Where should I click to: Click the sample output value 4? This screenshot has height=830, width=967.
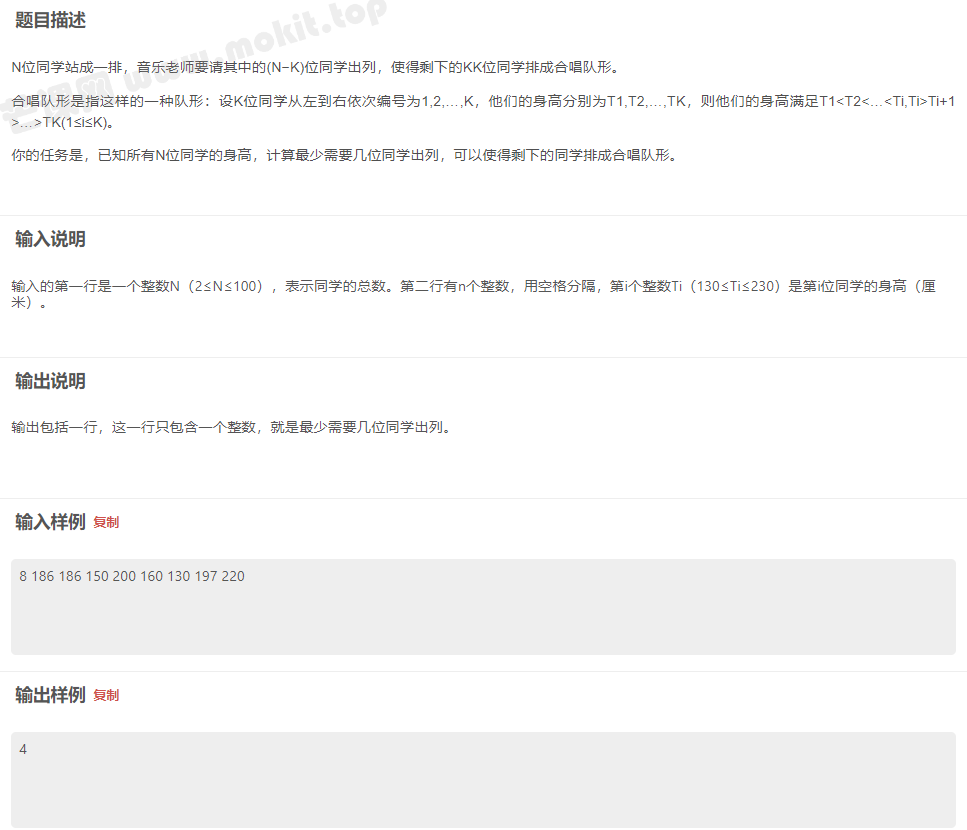point(23,750)
